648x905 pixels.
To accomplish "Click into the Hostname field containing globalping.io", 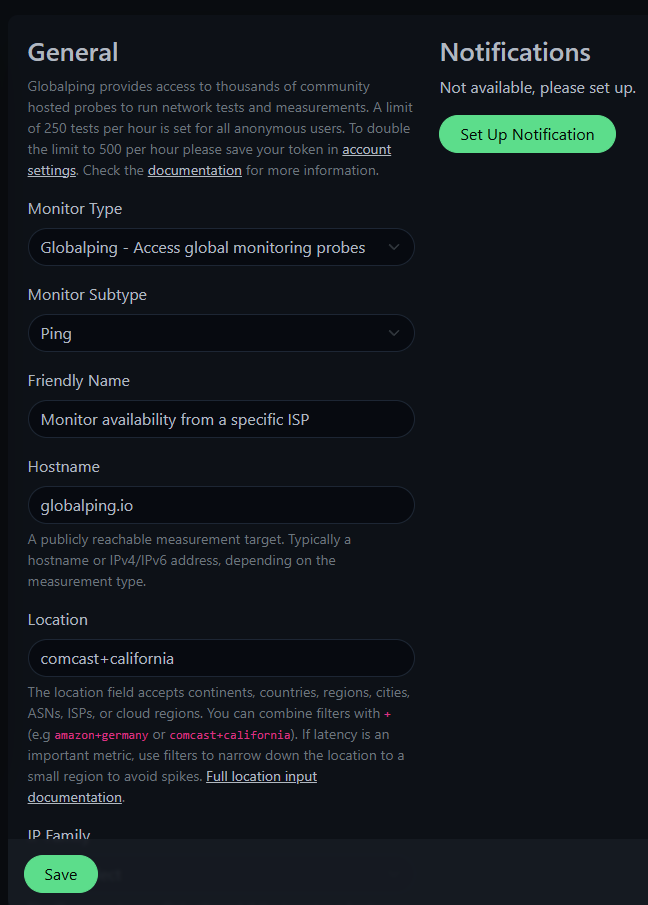I will [x=220, y=506].
